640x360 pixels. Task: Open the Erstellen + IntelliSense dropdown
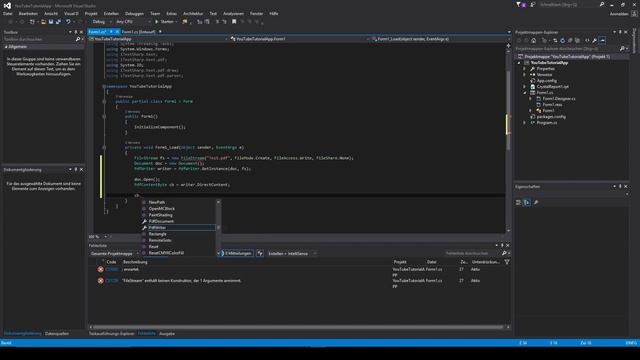point(292,253)
